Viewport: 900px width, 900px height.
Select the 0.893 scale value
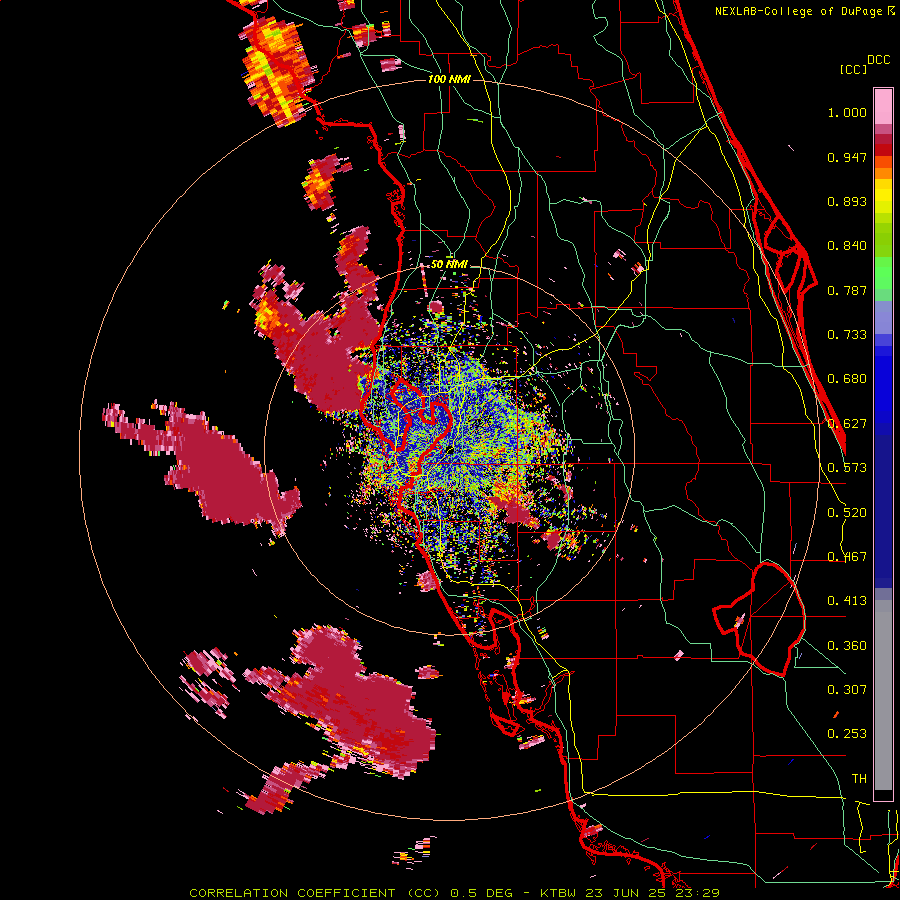(847, 201)
